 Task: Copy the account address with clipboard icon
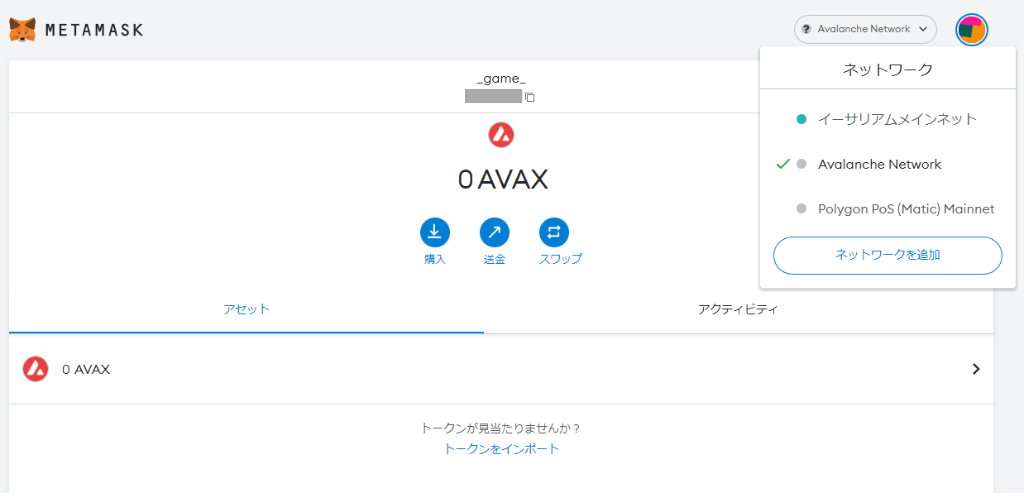pyautogui.click(x=530, y=97)
